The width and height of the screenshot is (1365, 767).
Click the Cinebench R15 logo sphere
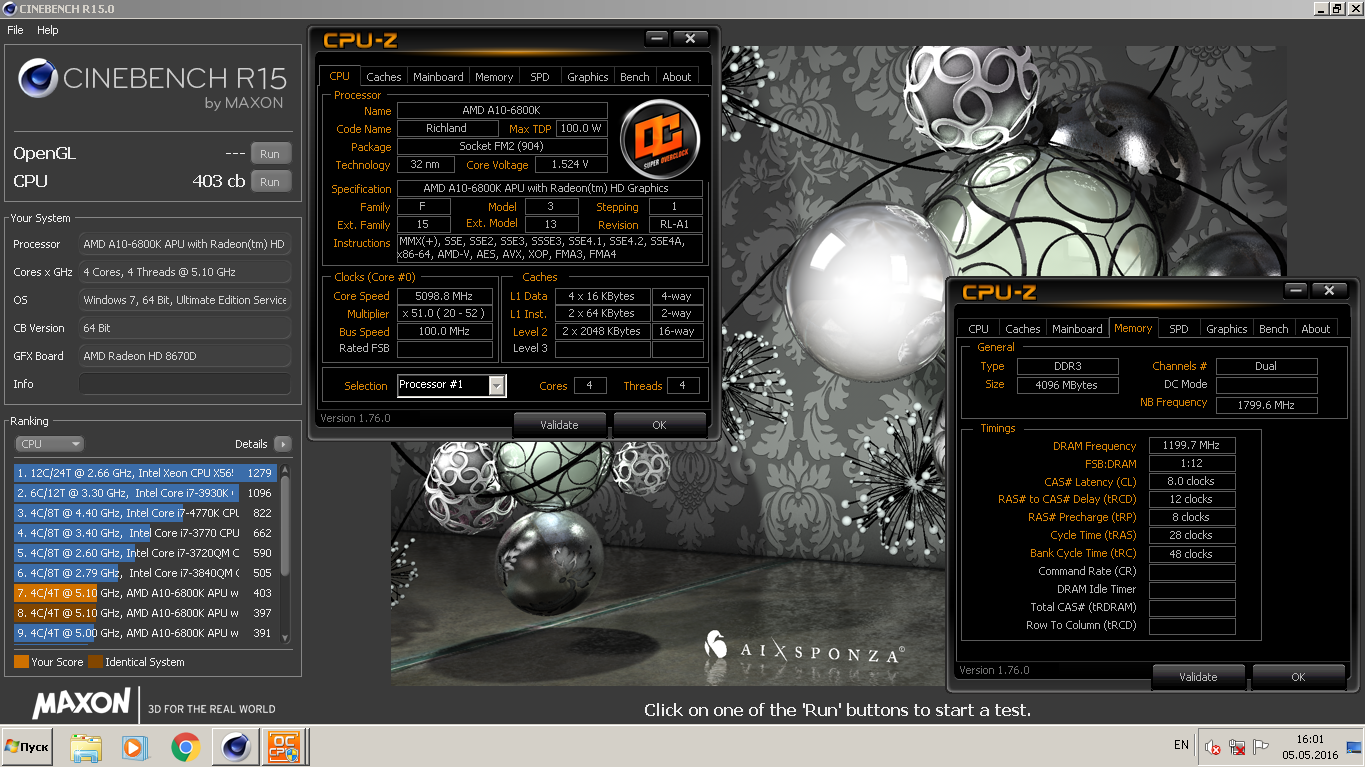point(37,79)
